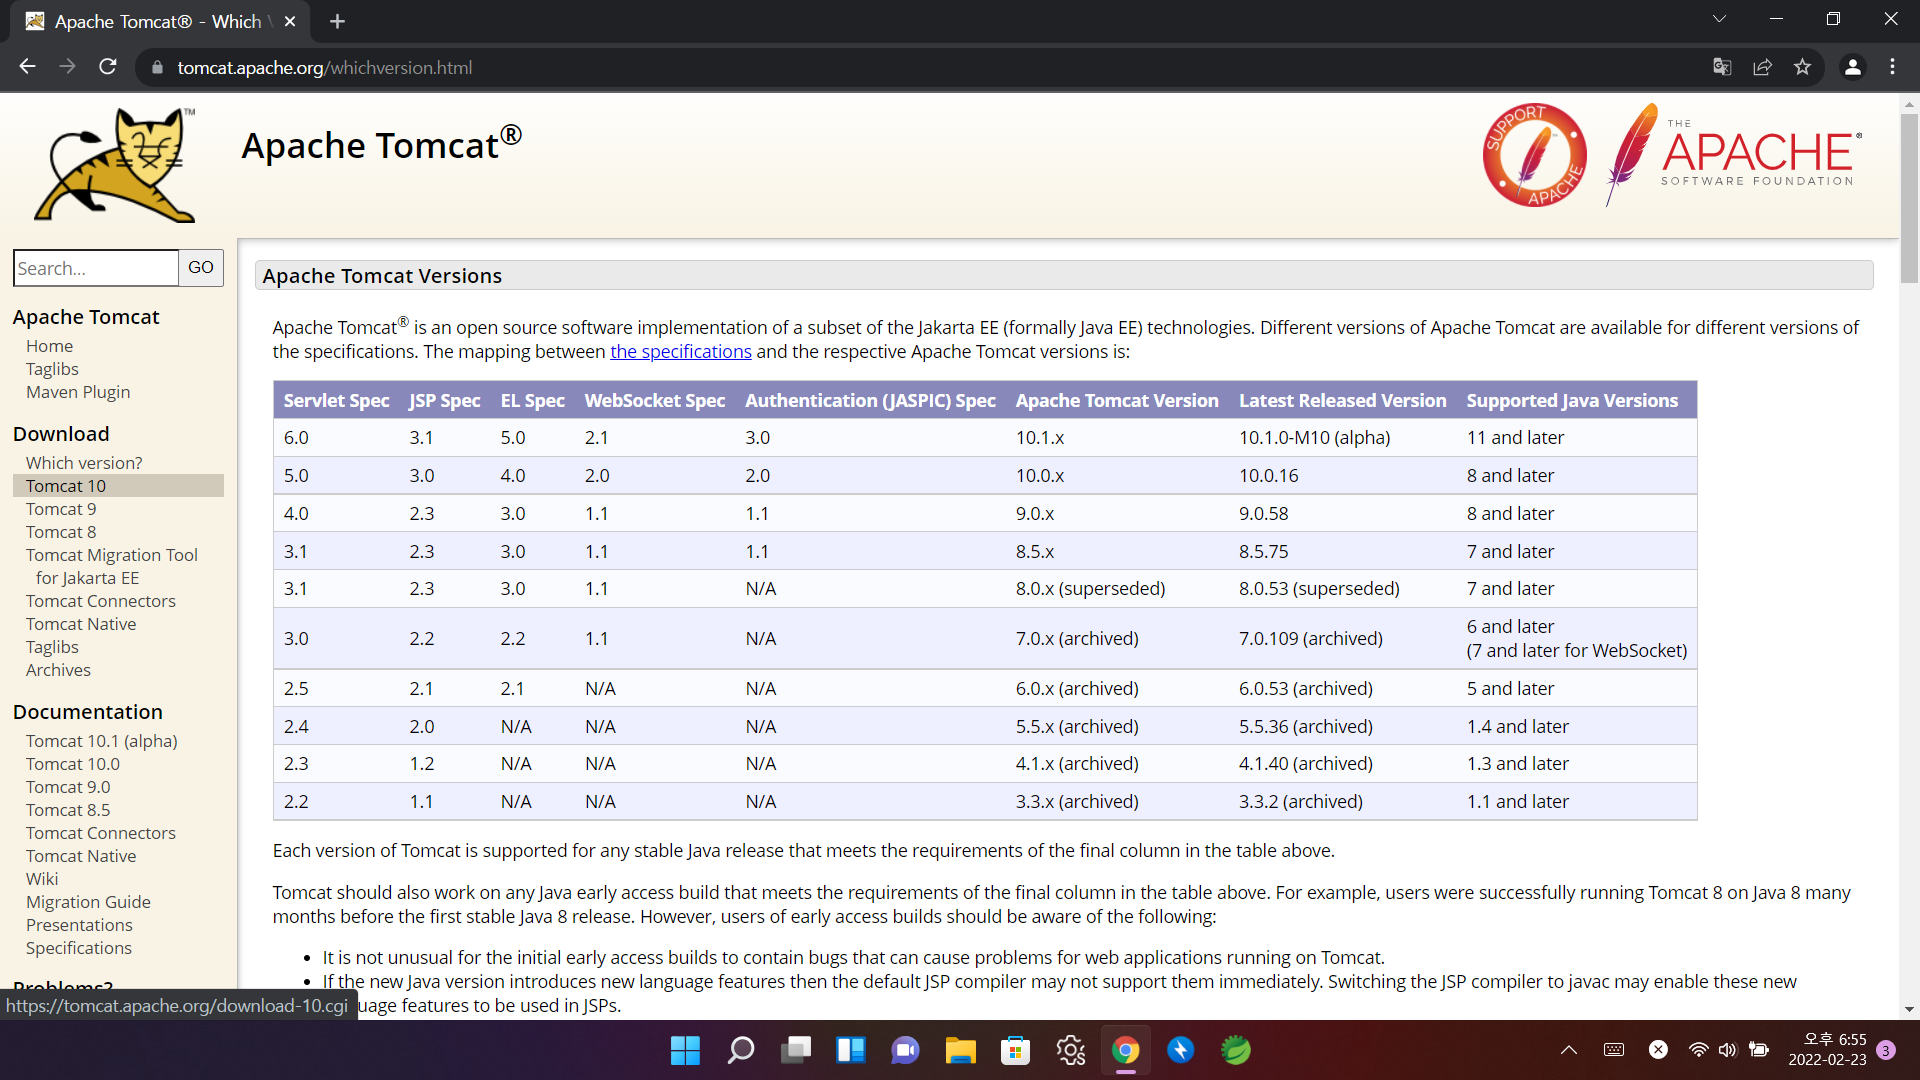Click into the Search input field

coord(96,268)
